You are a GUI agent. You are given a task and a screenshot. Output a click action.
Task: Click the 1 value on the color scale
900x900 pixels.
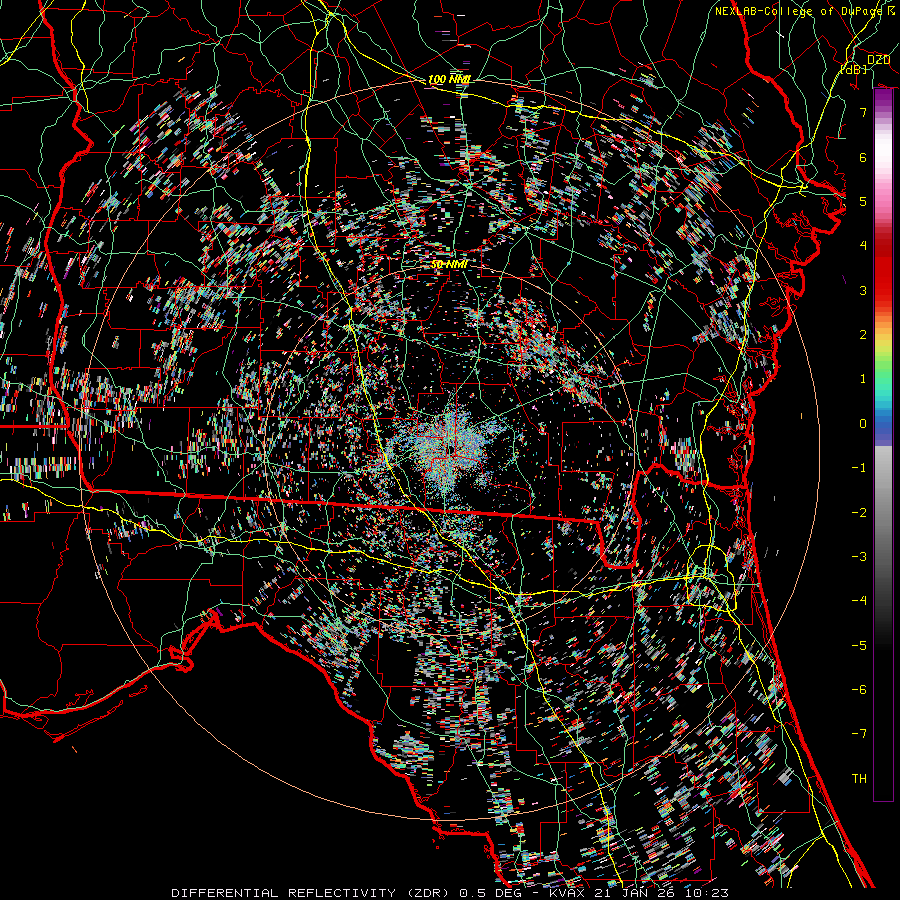click(863, 379)
